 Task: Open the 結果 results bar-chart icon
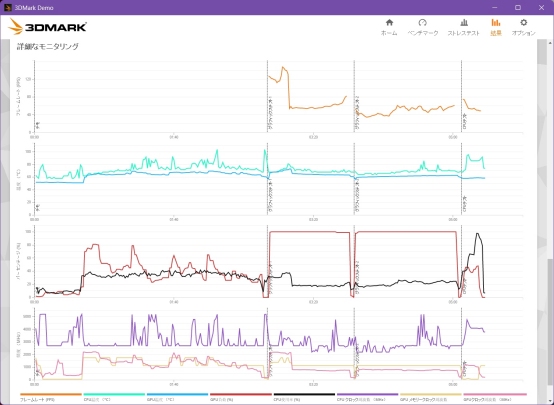point(496,23)
